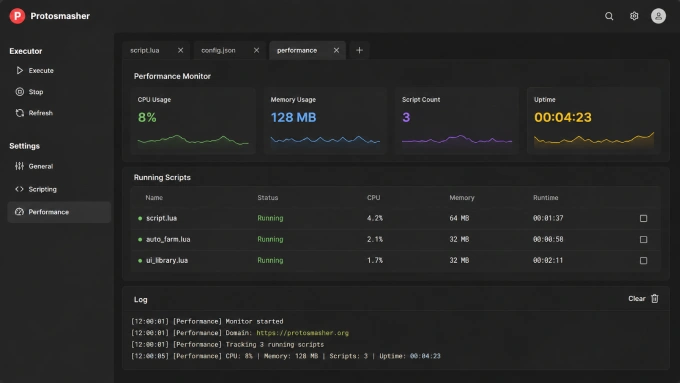Open search with the magnifier icon
Viewport: 680px width, 383px height.
(609, 16)
